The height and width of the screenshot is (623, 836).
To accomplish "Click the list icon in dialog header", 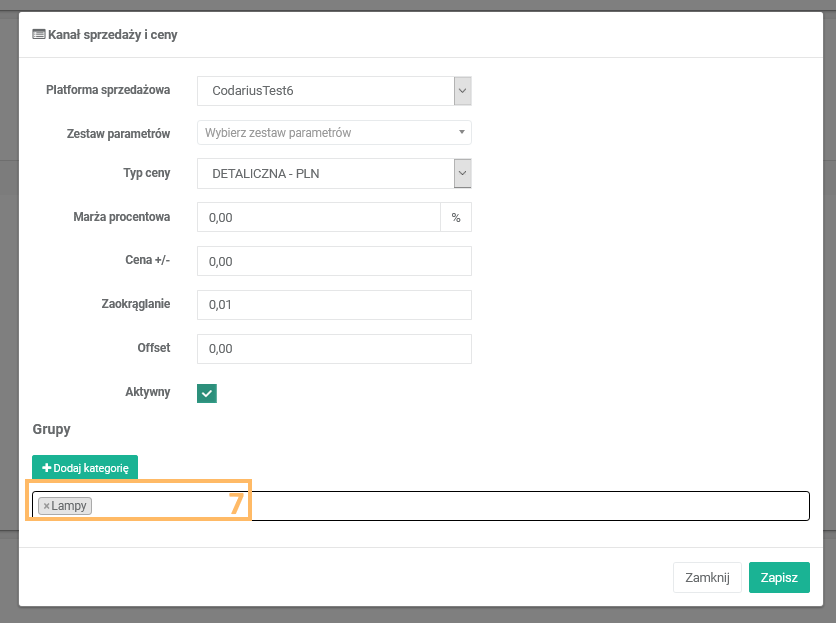I will tap(39, 35).
